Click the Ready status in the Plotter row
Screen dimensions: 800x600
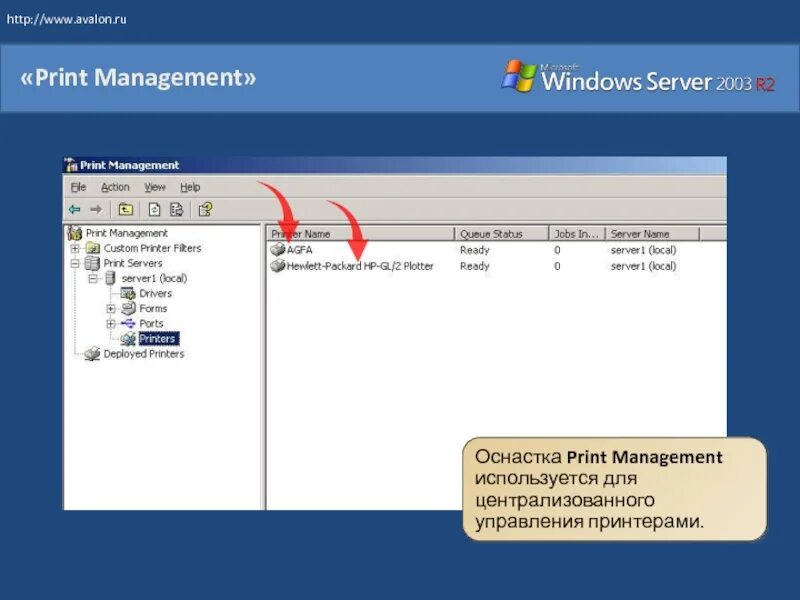pos(474,266)
